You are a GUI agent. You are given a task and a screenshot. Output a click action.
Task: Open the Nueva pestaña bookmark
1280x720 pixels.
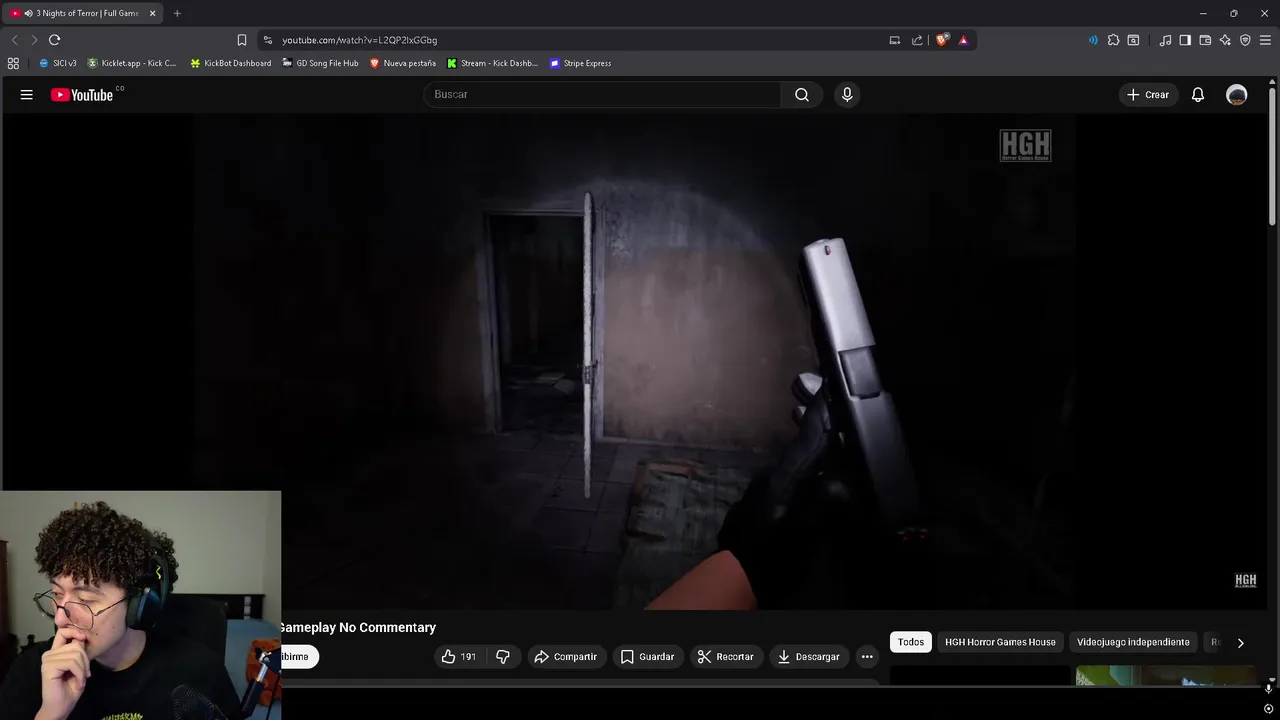point(403,63)
